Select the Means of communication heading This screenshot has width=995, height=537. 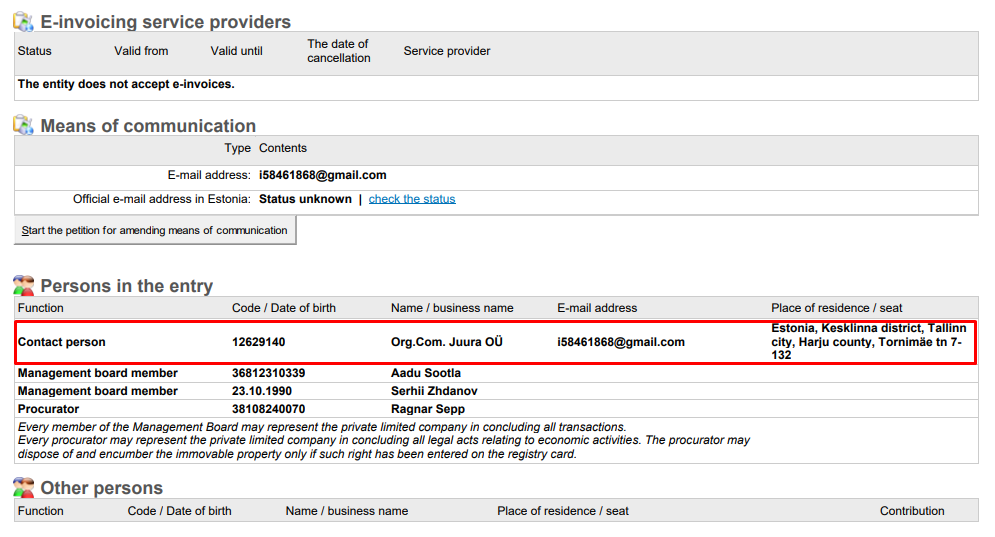[148, 126]
